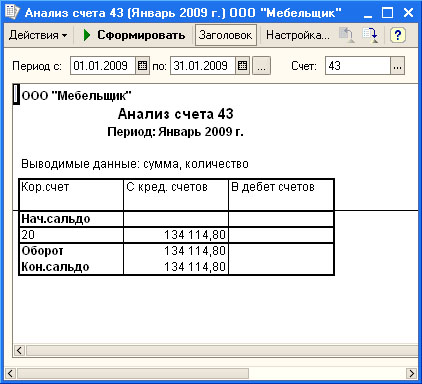Image resolution: width=422 pixels, height=384 pixels.
Task: Open period selection with the ellipsis button
Action: coord(261,66)
